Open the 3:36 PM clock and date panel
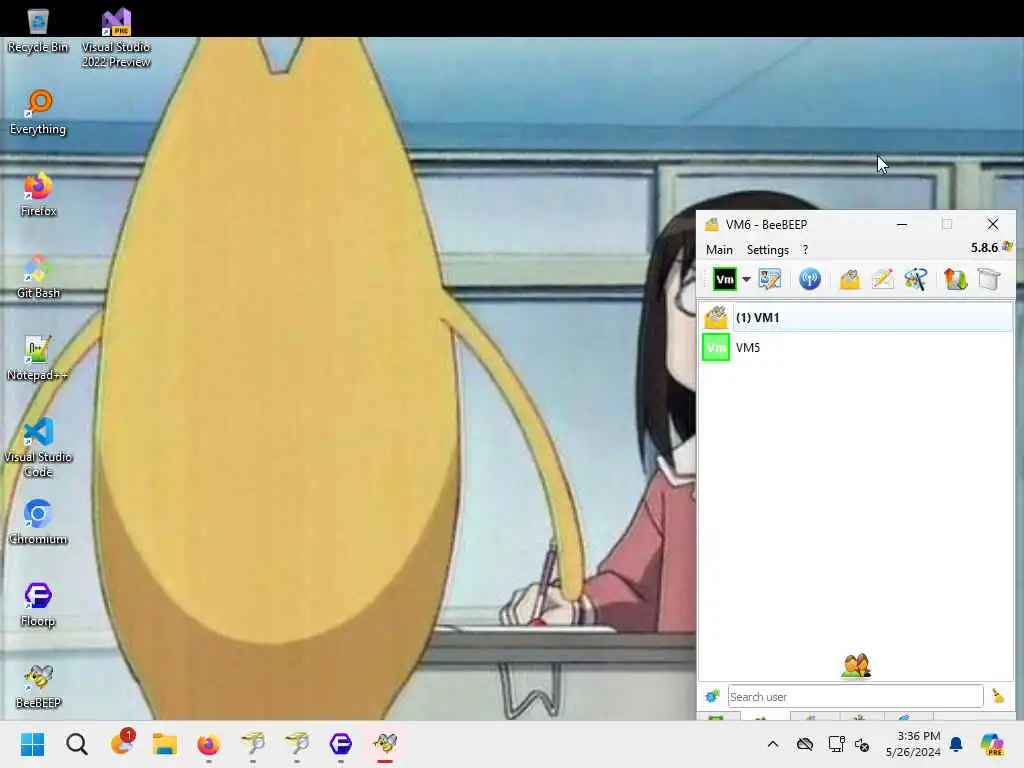The height and width of the screenshot is (768, 1024). [912, 744]
